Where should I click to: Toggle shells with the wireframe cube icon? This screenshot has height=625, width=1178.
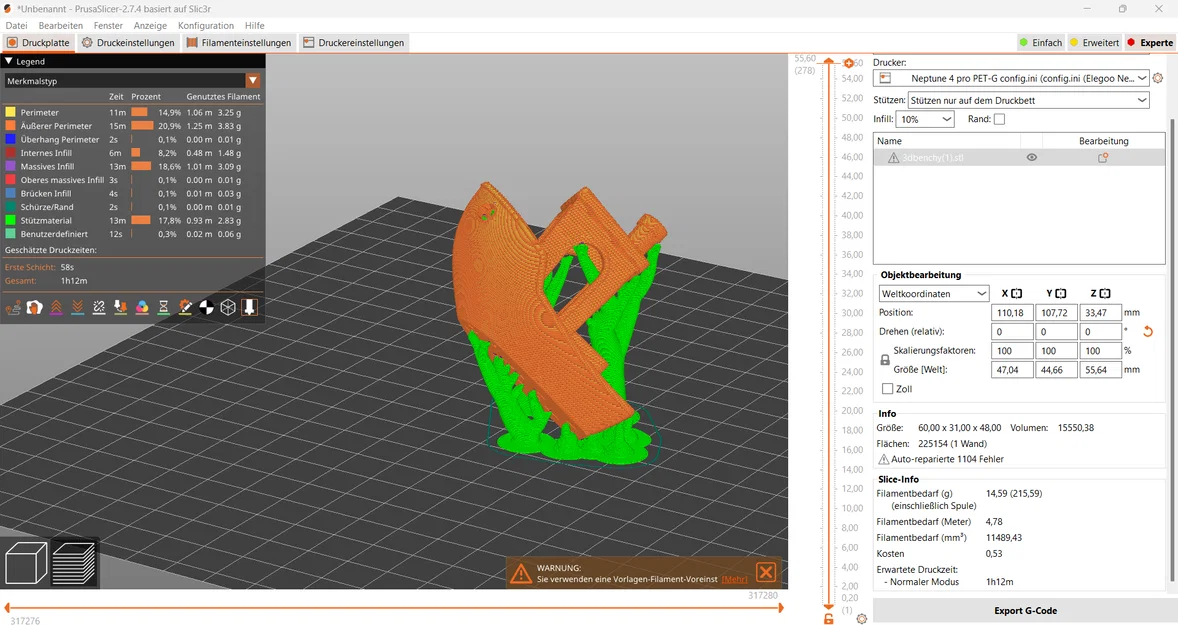(x=228, y=307)
